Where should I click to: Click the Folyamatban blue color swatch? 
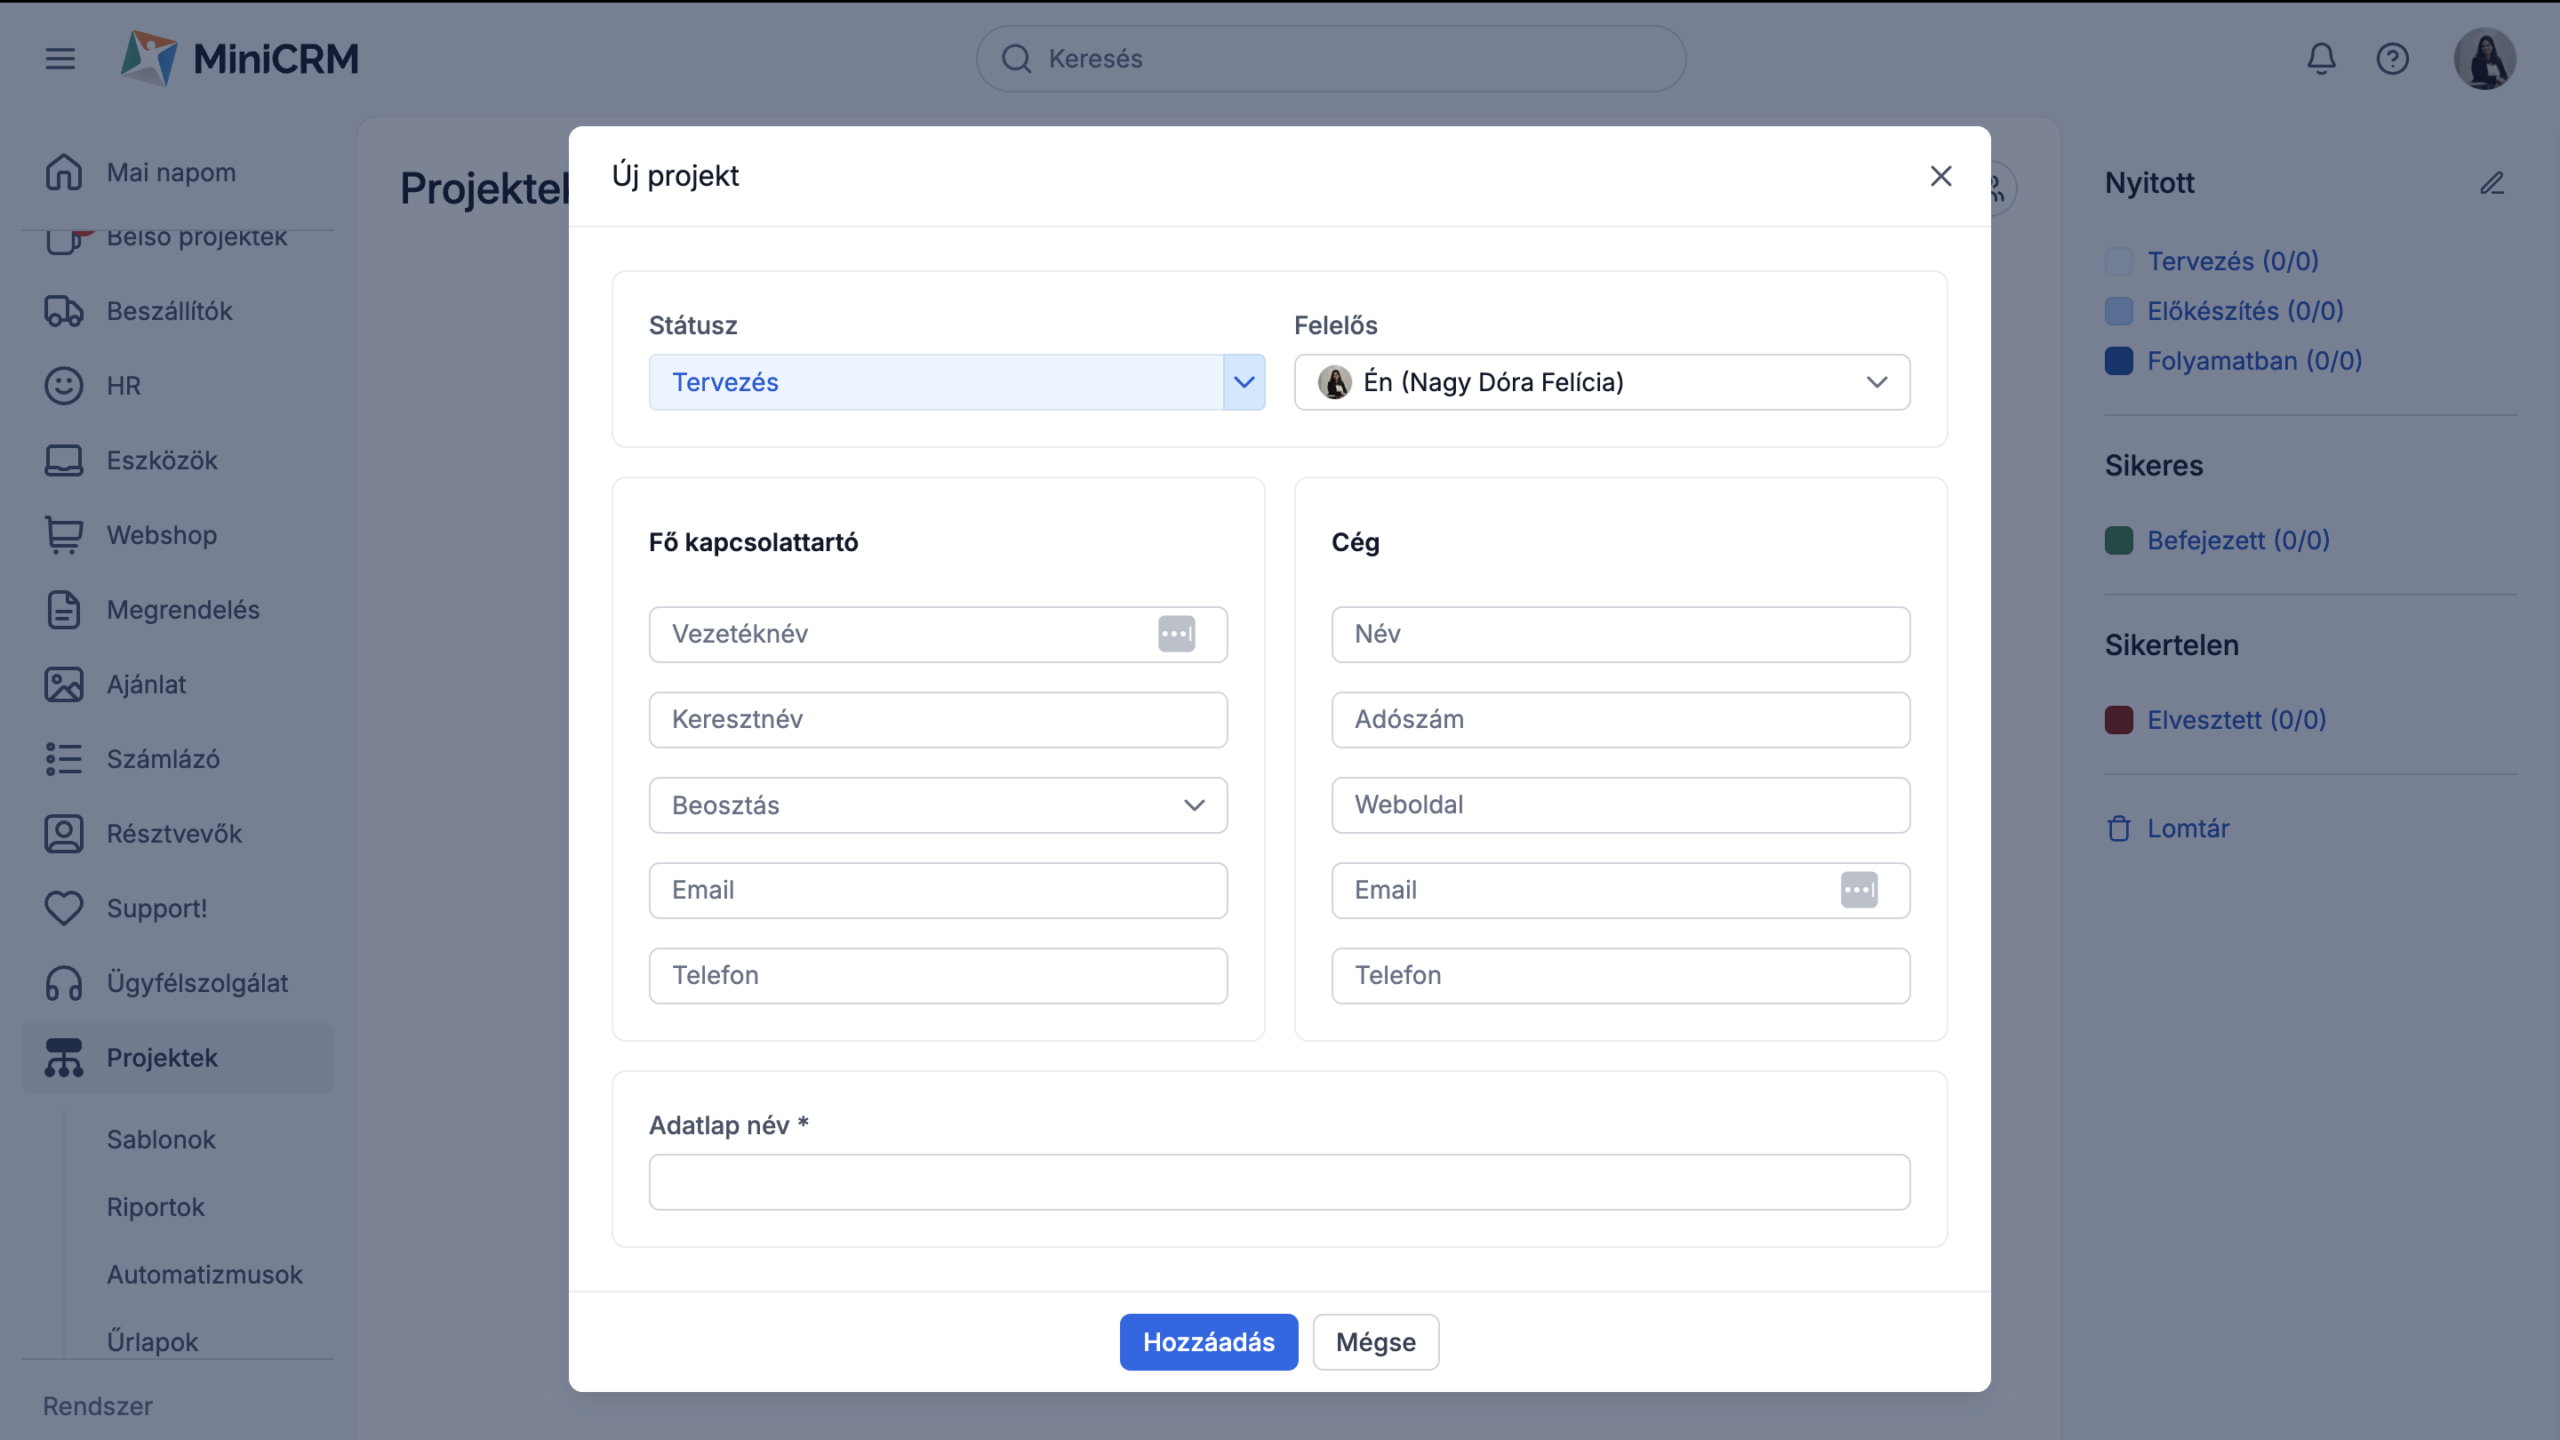point(2118,361)
